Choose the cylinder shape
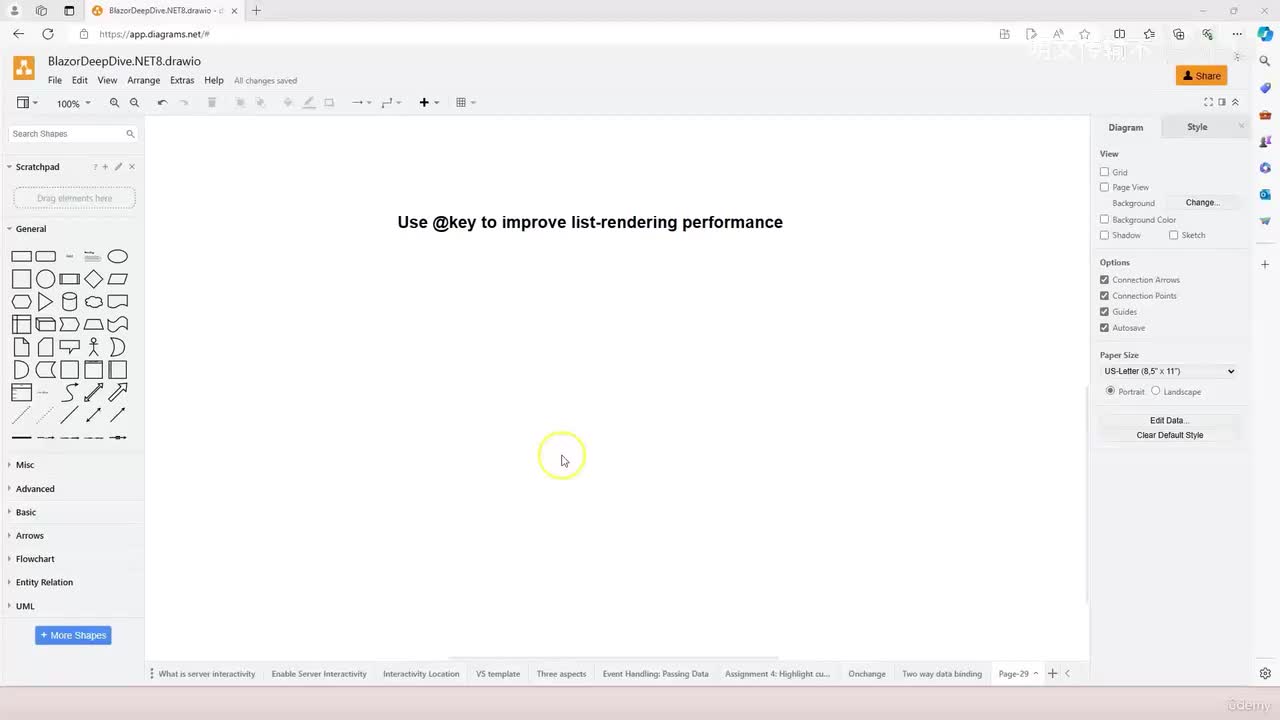This screenshot has width=1280, height=720. click(x=69, y=302)
